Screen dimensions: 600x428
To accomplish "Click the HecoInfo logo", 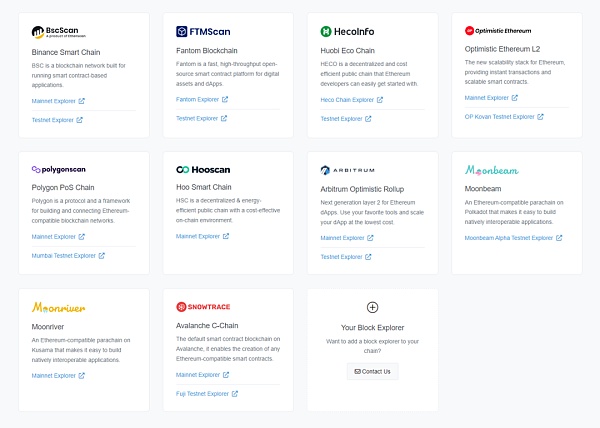I will point(348,32).
